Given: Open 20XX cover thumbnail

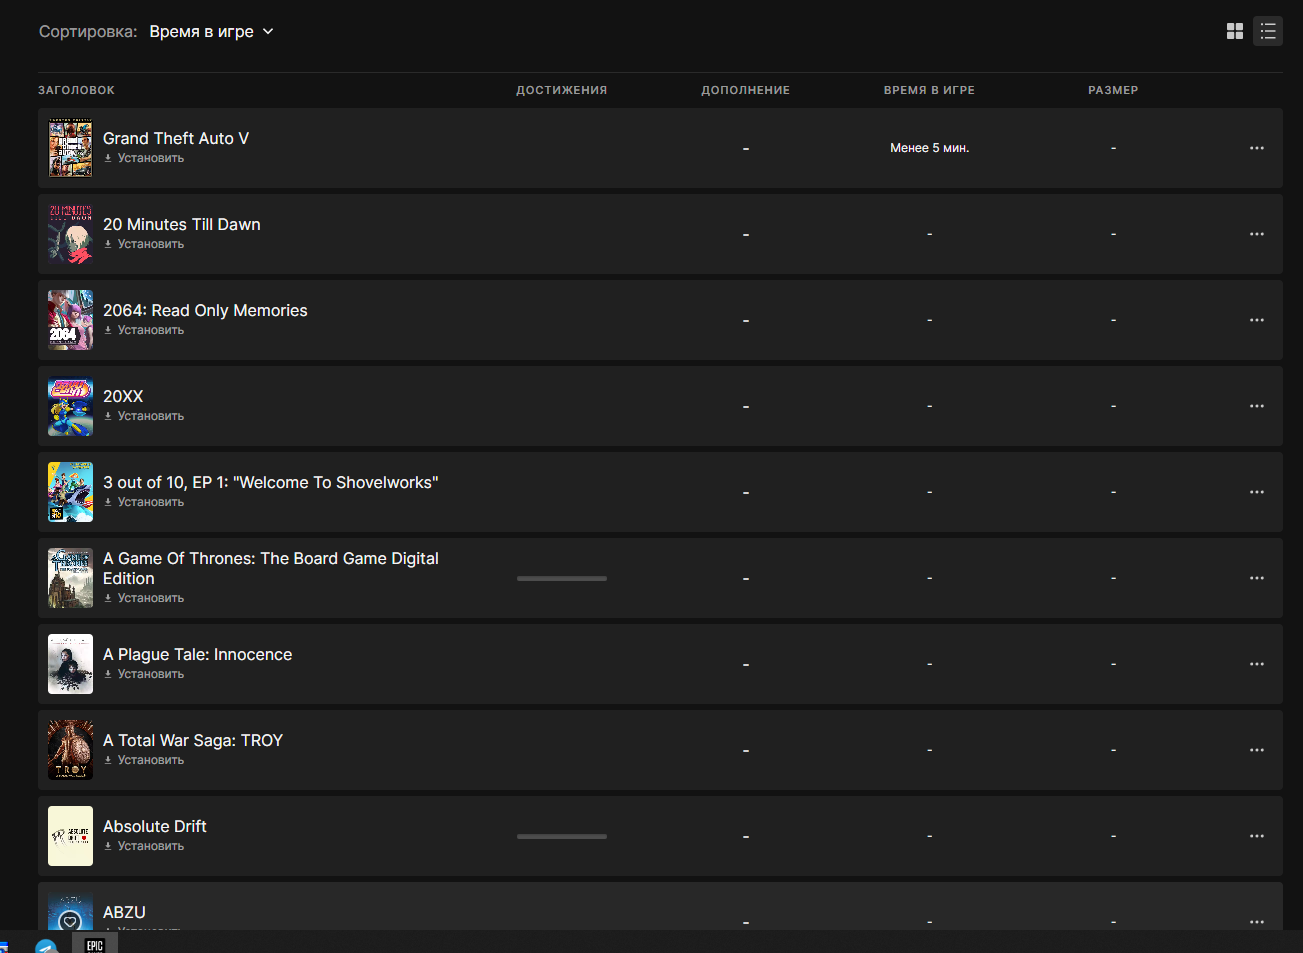Looking at the screenshot, I should (x=70, y=406).
